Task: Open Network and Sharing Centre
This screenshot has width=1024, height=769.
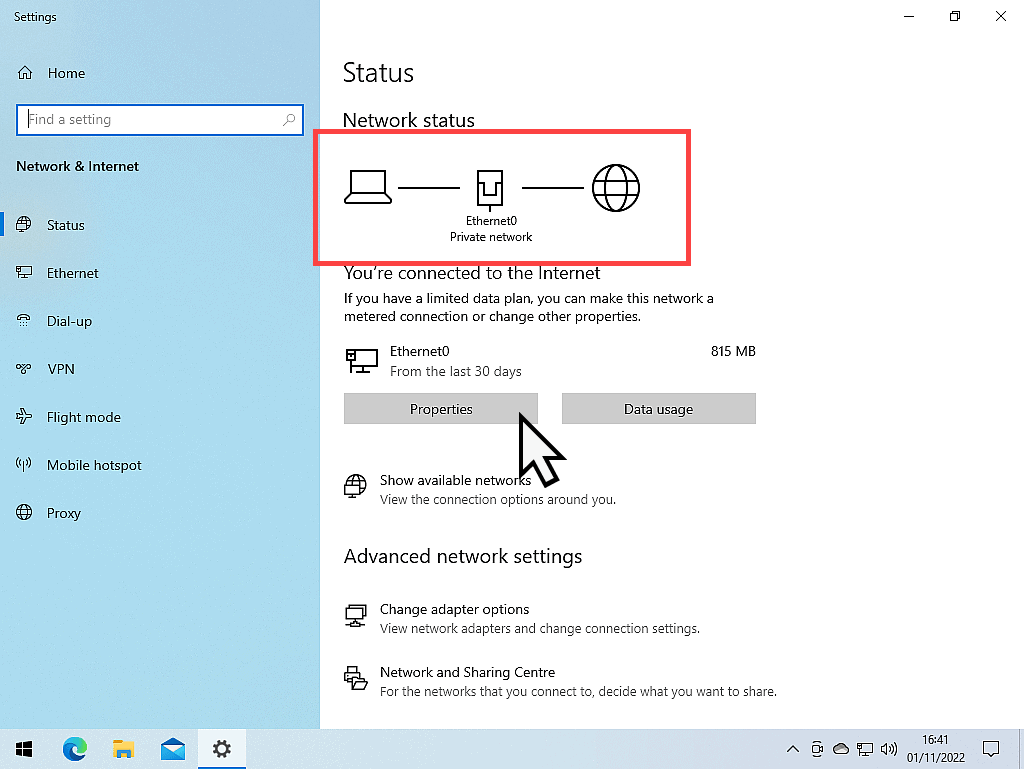Action: point(467,671)
